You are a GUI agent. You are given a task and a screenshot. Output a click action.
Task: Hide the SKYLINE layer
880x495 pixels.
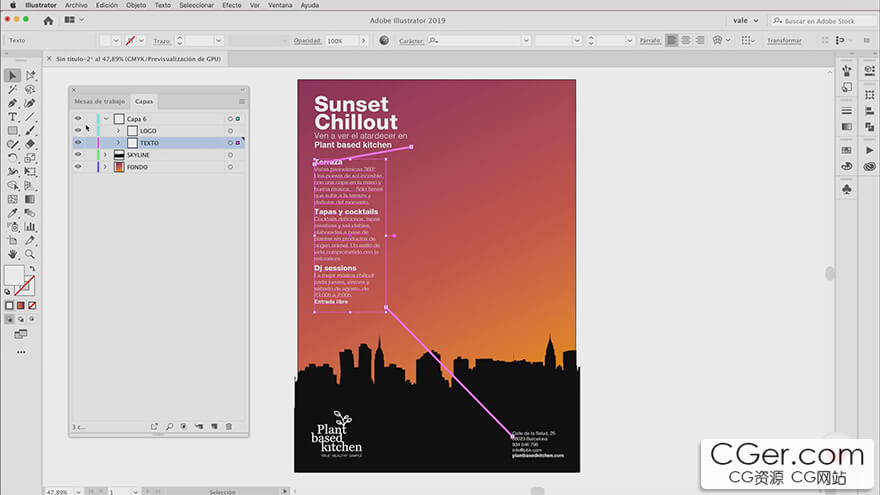click(78, 154)
